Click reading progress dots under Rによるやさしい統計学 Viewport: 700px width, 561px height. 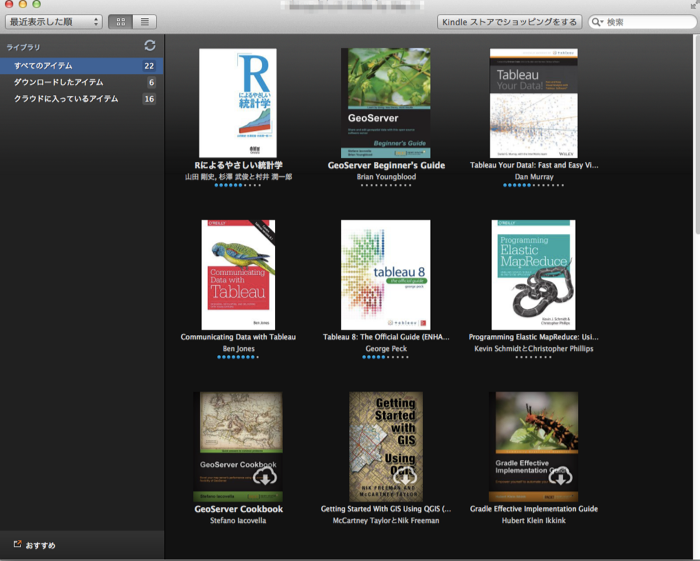pos(238,185)
